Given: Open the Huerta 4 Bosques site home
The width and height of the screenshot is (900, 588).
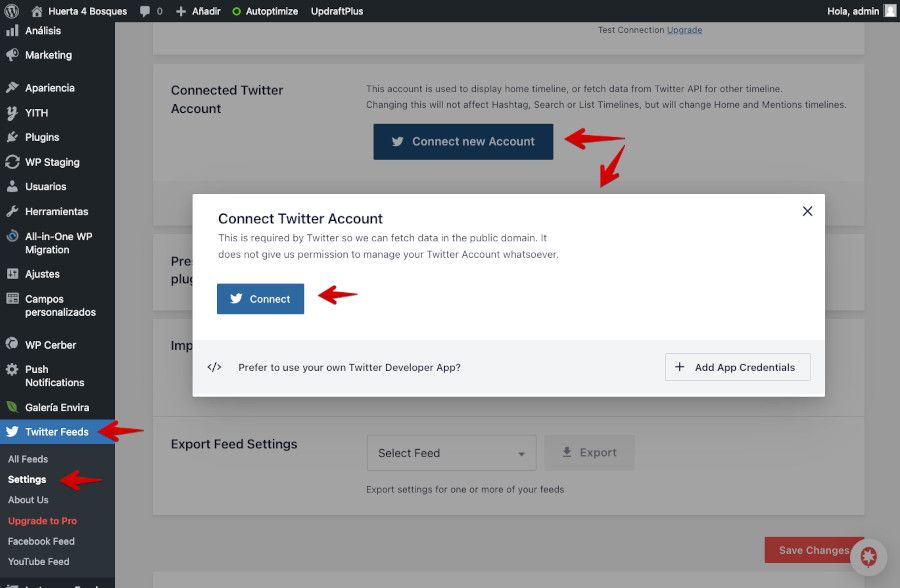Looking at the screenshot, I should [79, 11].
